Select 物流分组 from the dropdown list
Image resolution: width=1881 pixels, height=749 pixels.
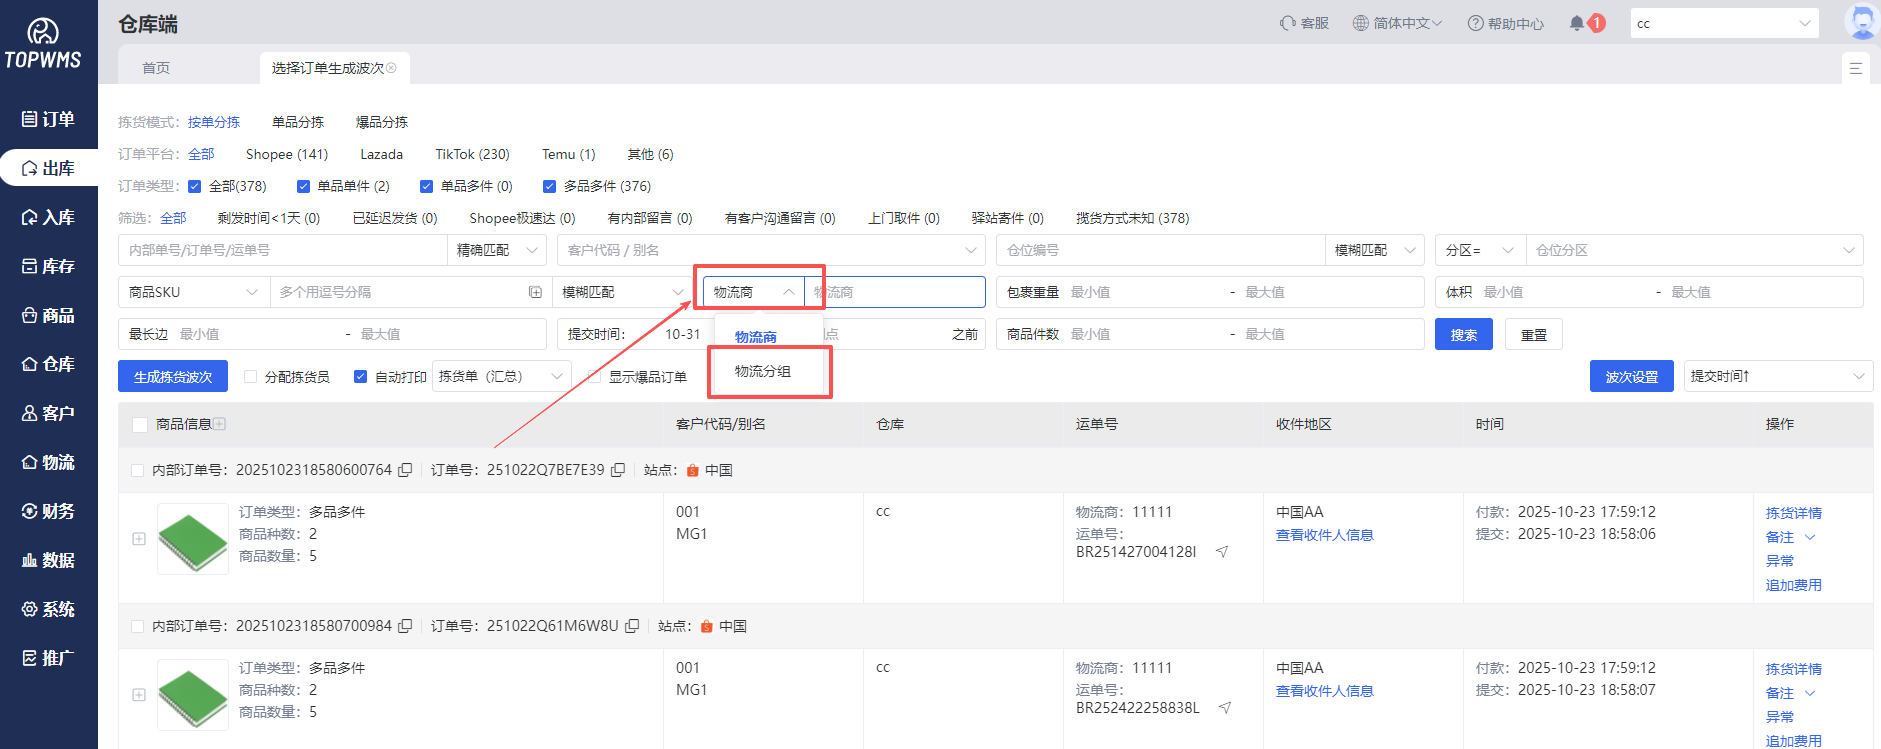point(763,371)
